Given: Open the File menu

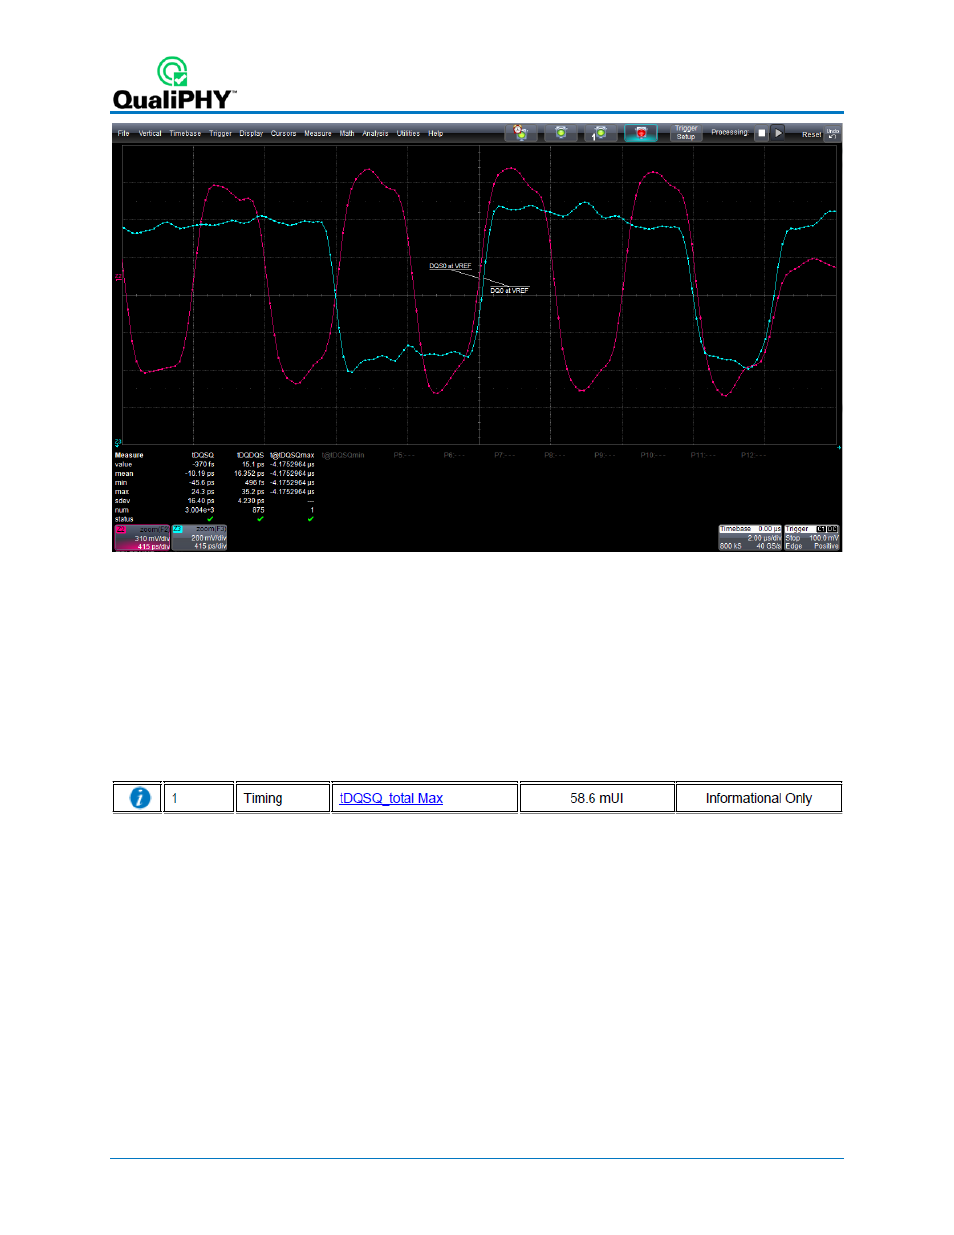Looking at the screenshot, I should click(124, 133).
